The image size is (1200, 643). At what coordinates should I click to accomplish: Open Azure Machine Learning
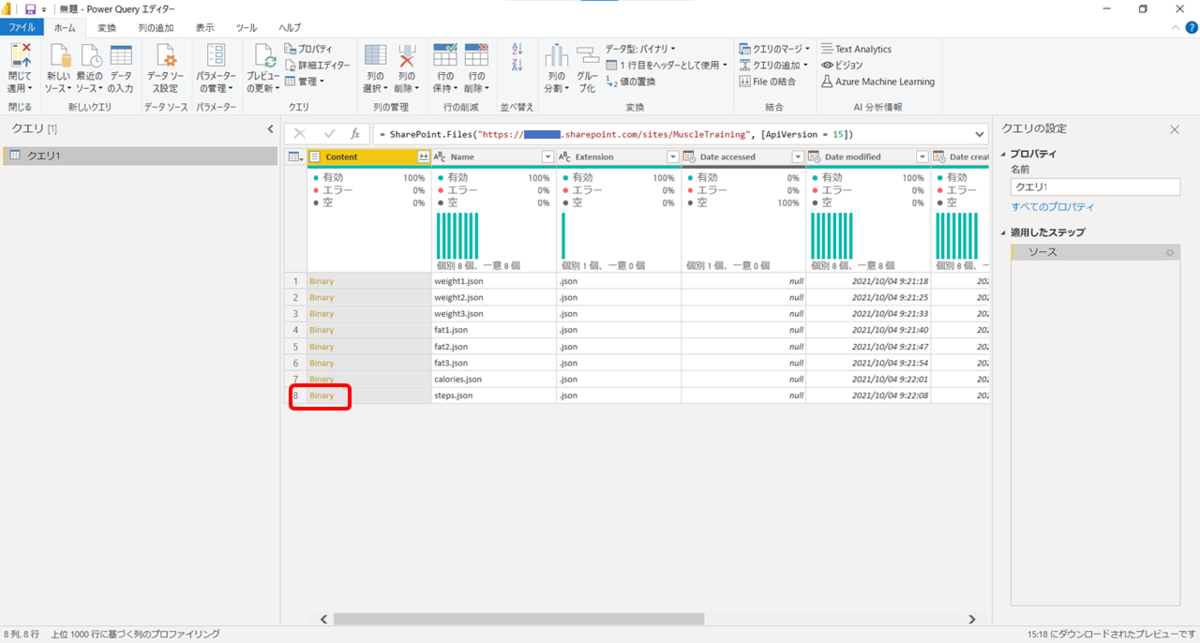coord(877,82)
